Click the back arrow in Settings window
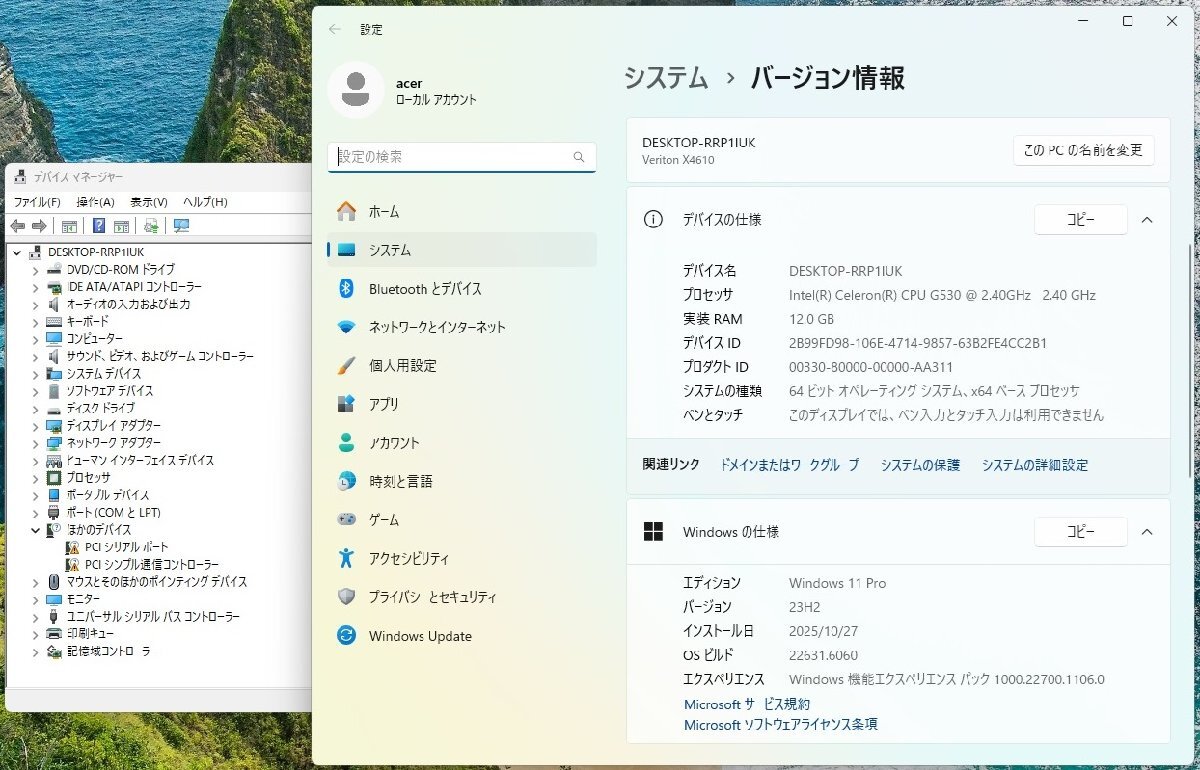The width and height of the screenshot is (1200, 770). [335, 30]
